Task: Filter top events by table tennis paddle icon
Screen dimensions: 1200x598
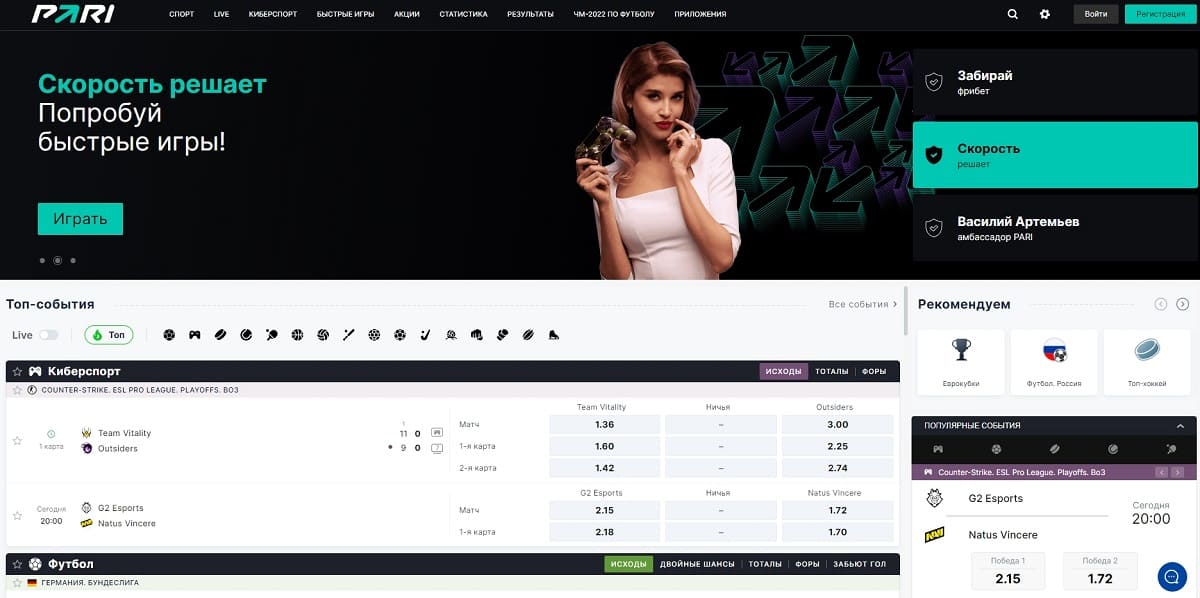Action: coord(272,335)
